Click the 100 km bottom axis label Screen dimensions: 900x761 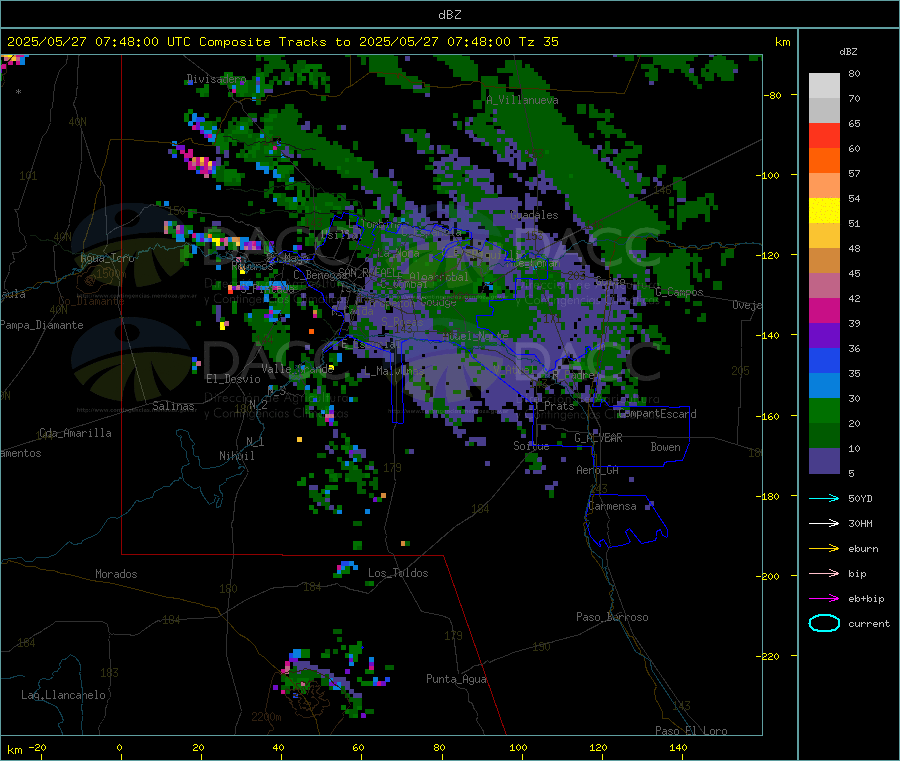tap(518, 747)
